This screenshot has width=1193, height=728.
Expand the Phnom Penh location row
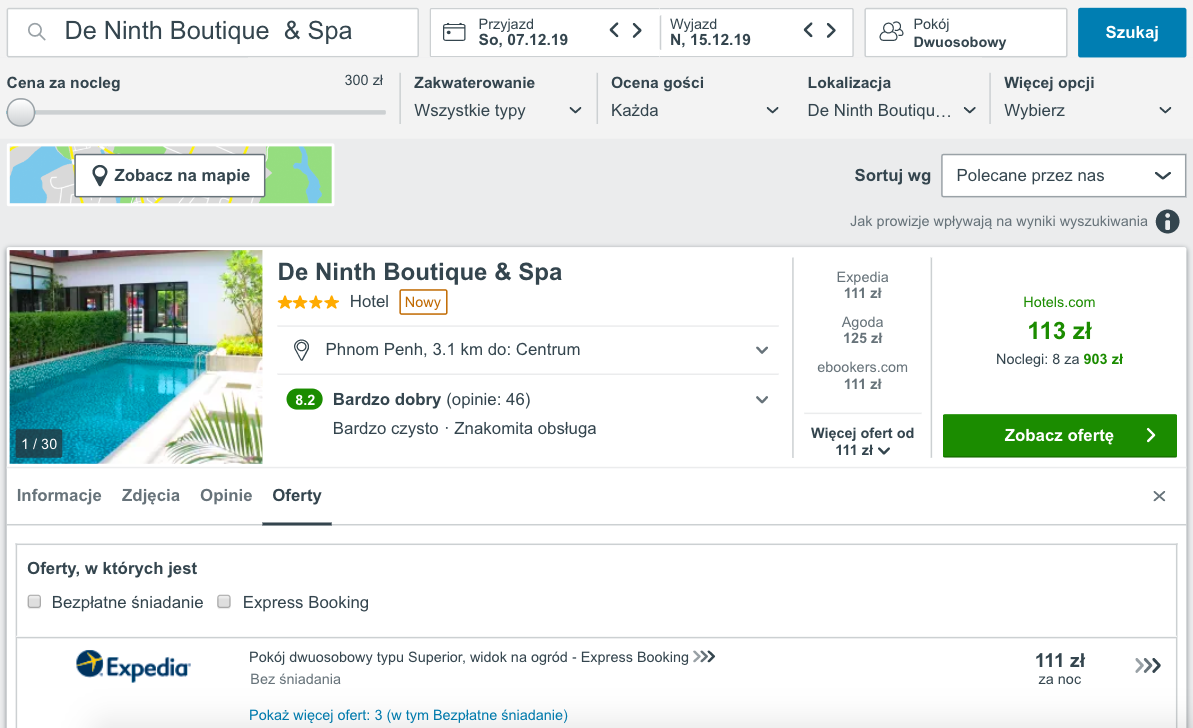tap(528, 350)
